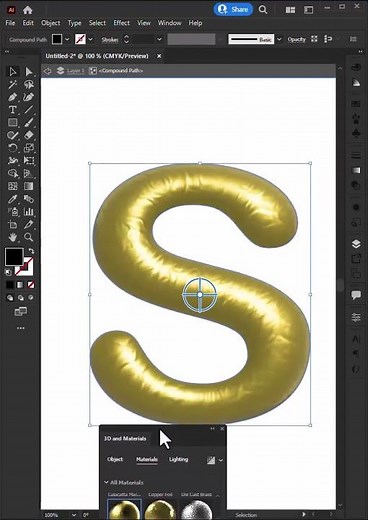
Task: Select the Free Transform tool
Action: click(x=29, y=160)
